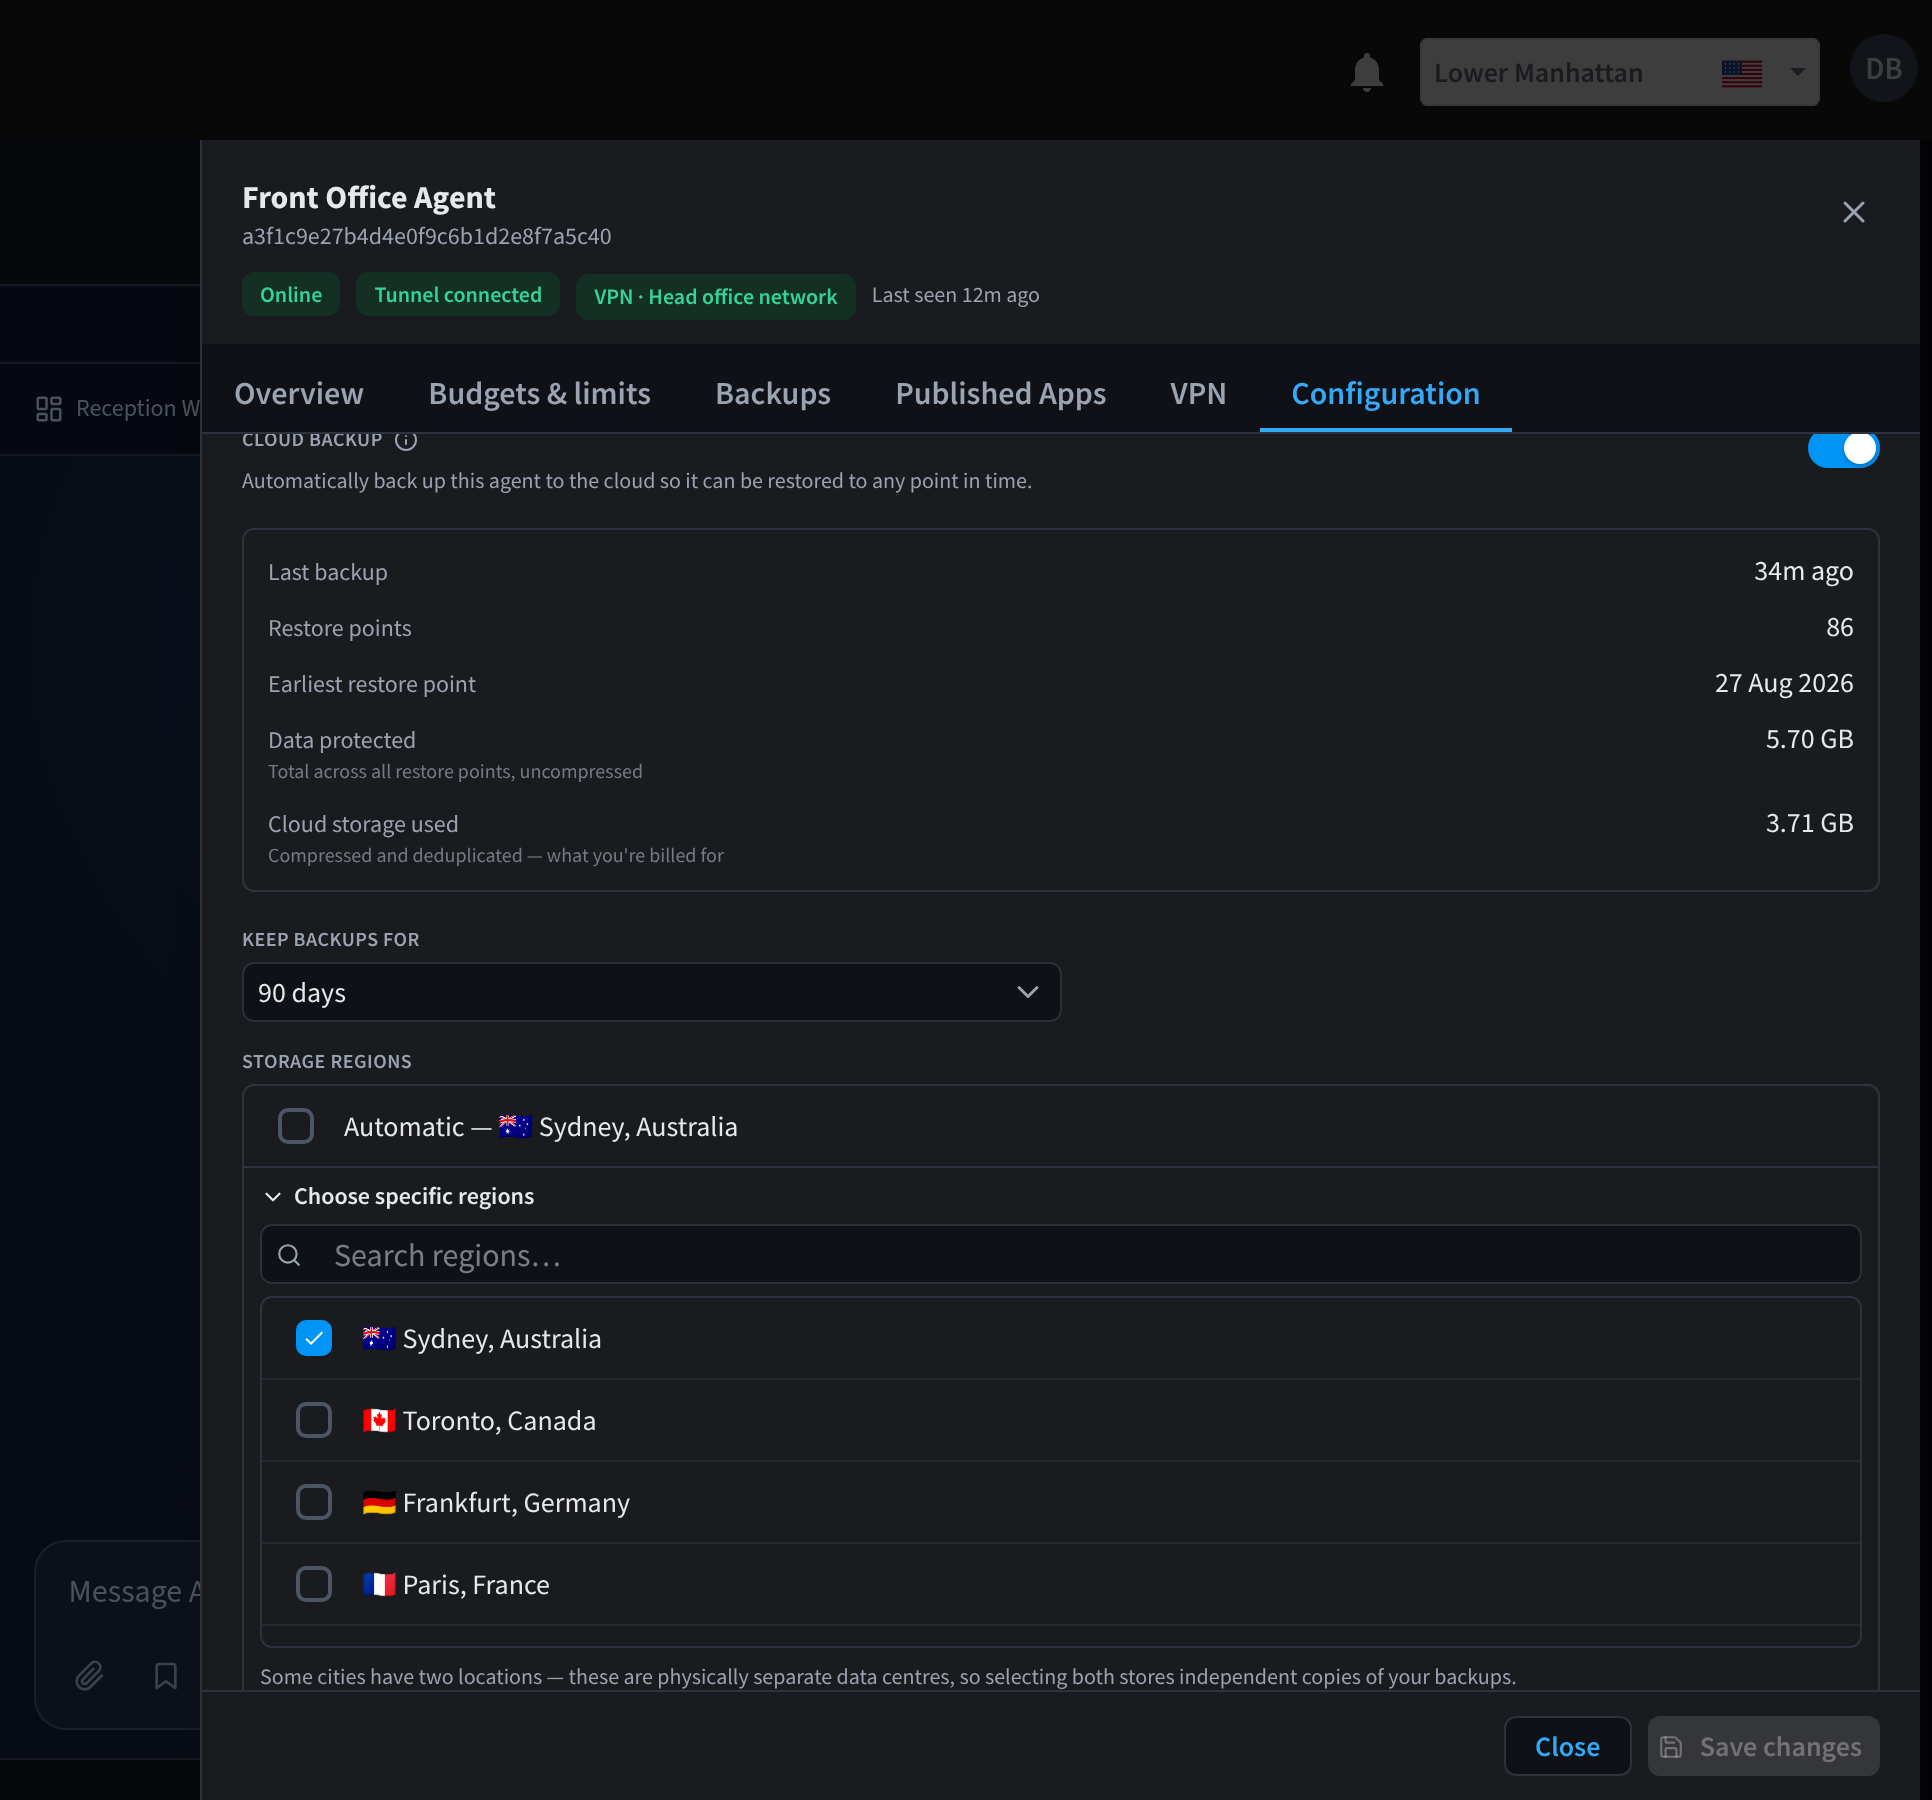The width and height of the screenshot is (1932, 1800).
Task: Click the 34m ago last backup value
Action: point(1803,571)
